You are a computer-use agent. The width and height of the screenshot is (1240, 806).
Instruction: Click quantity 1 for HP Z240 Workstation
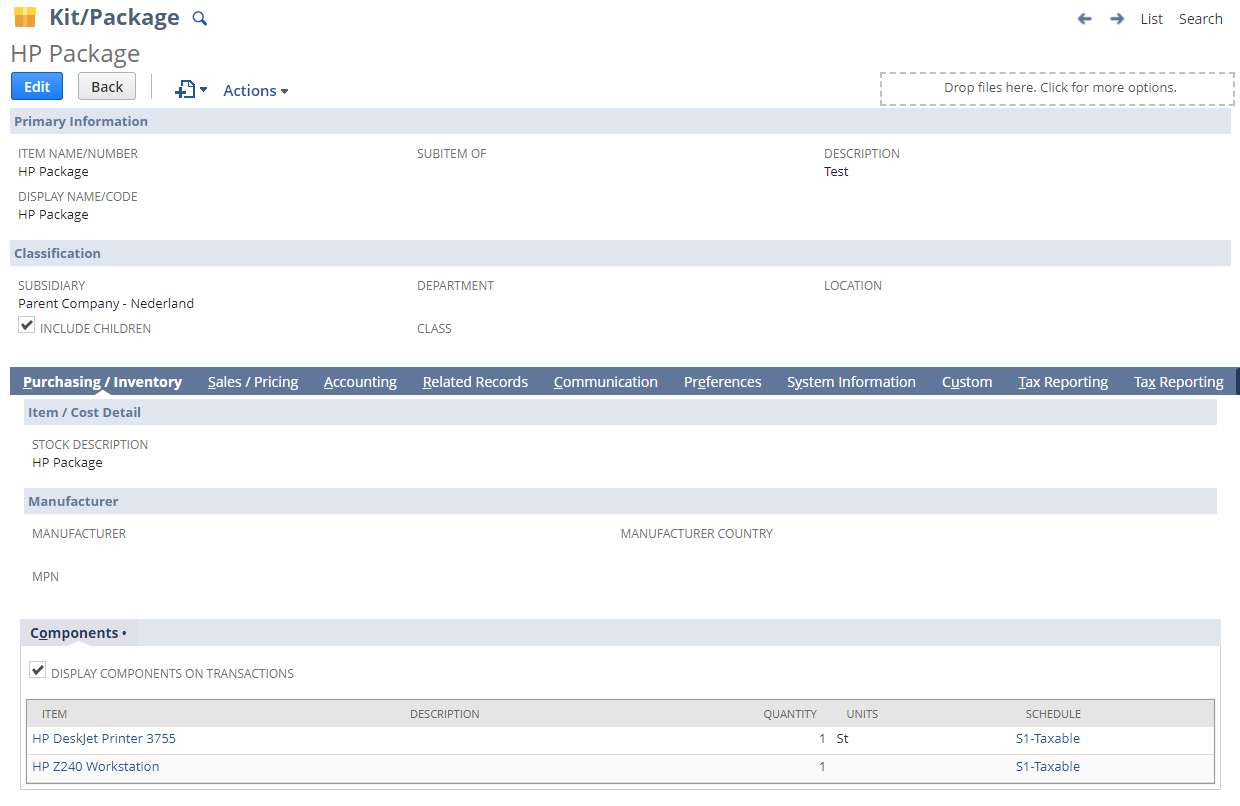[822, 767]
